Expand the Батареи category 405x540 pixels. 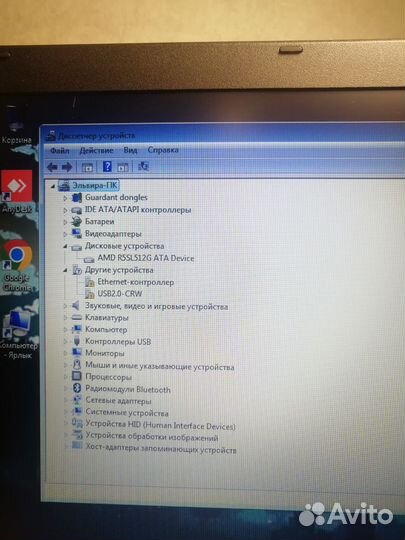tap(65, 222)
